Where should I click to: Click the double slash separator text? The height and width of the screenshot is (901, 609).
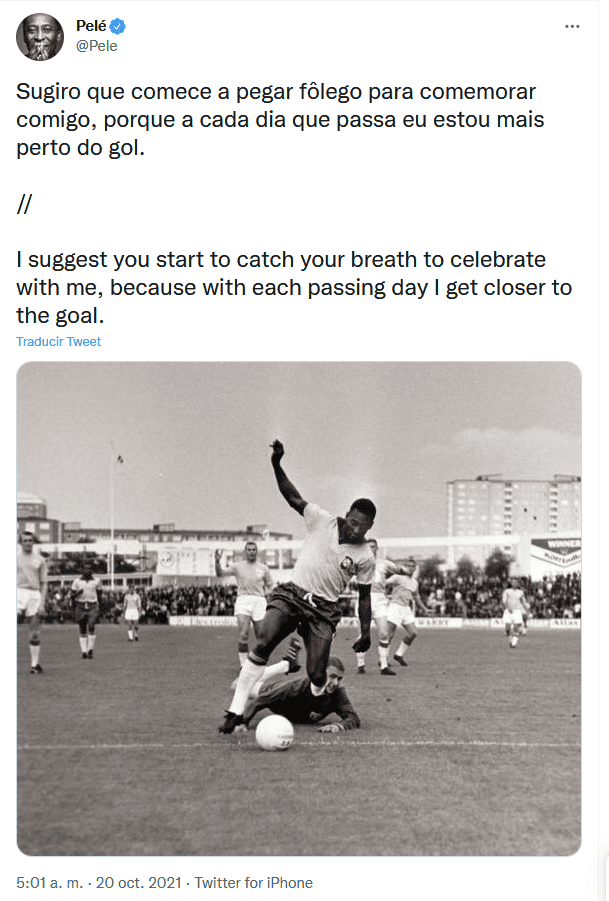[x=25, y=204]
